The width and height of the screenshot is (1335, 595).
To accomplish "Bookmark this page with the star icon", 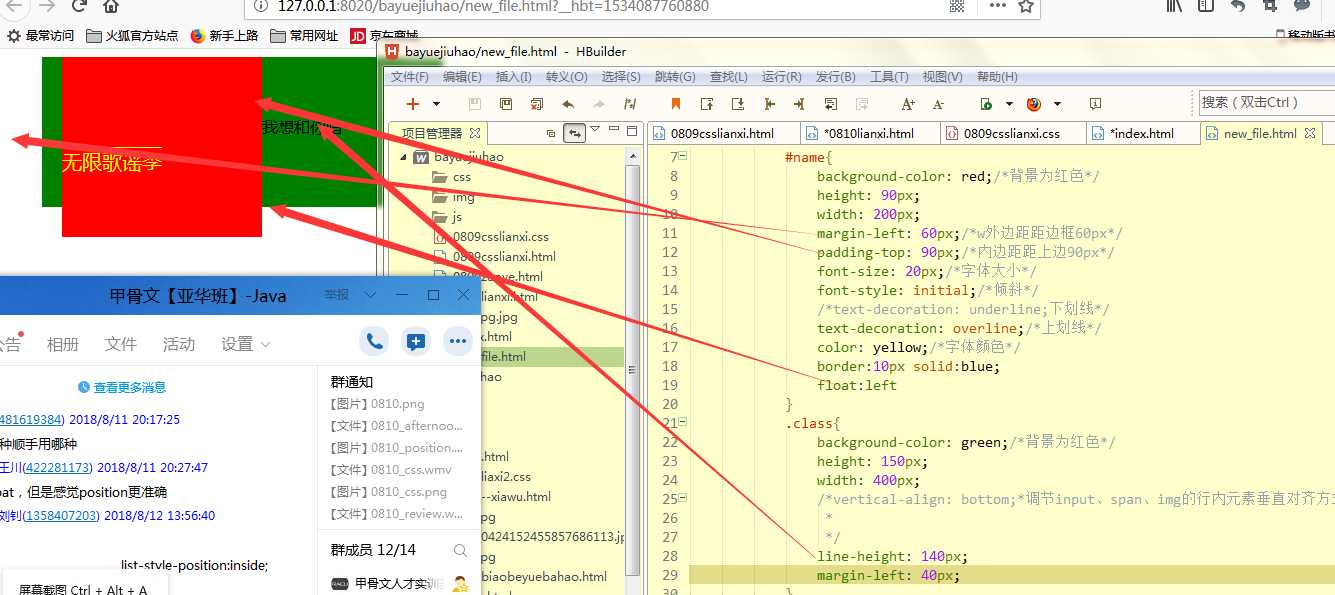I will (x=1025, y=6).
